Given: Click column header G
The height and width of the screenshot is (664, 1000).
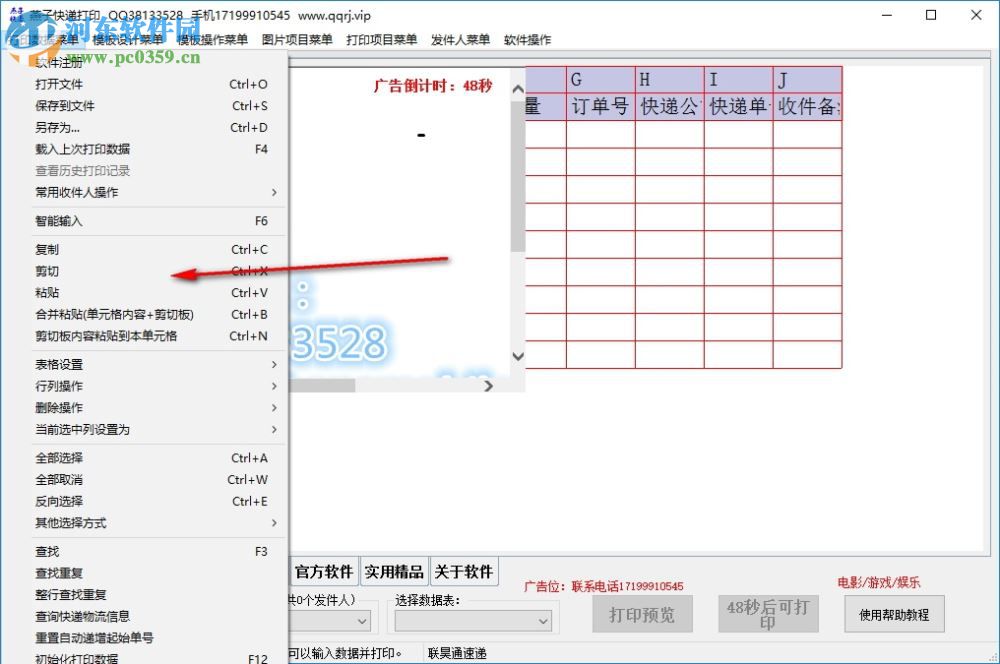Looking at the screenshot, I should pyautogui.click(x=601, y=80).
